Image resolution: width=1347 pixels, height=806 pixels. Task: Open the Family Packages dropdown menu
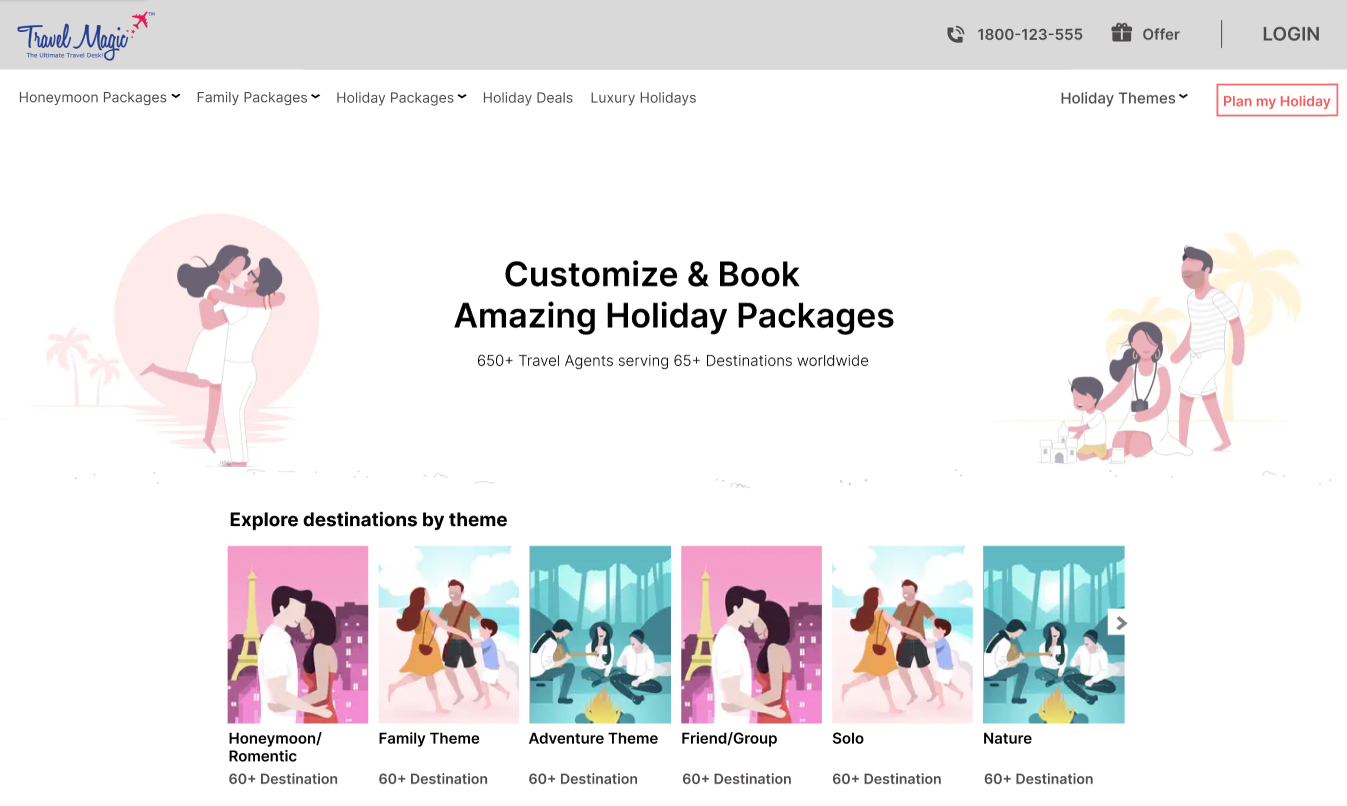pos(257,97)
